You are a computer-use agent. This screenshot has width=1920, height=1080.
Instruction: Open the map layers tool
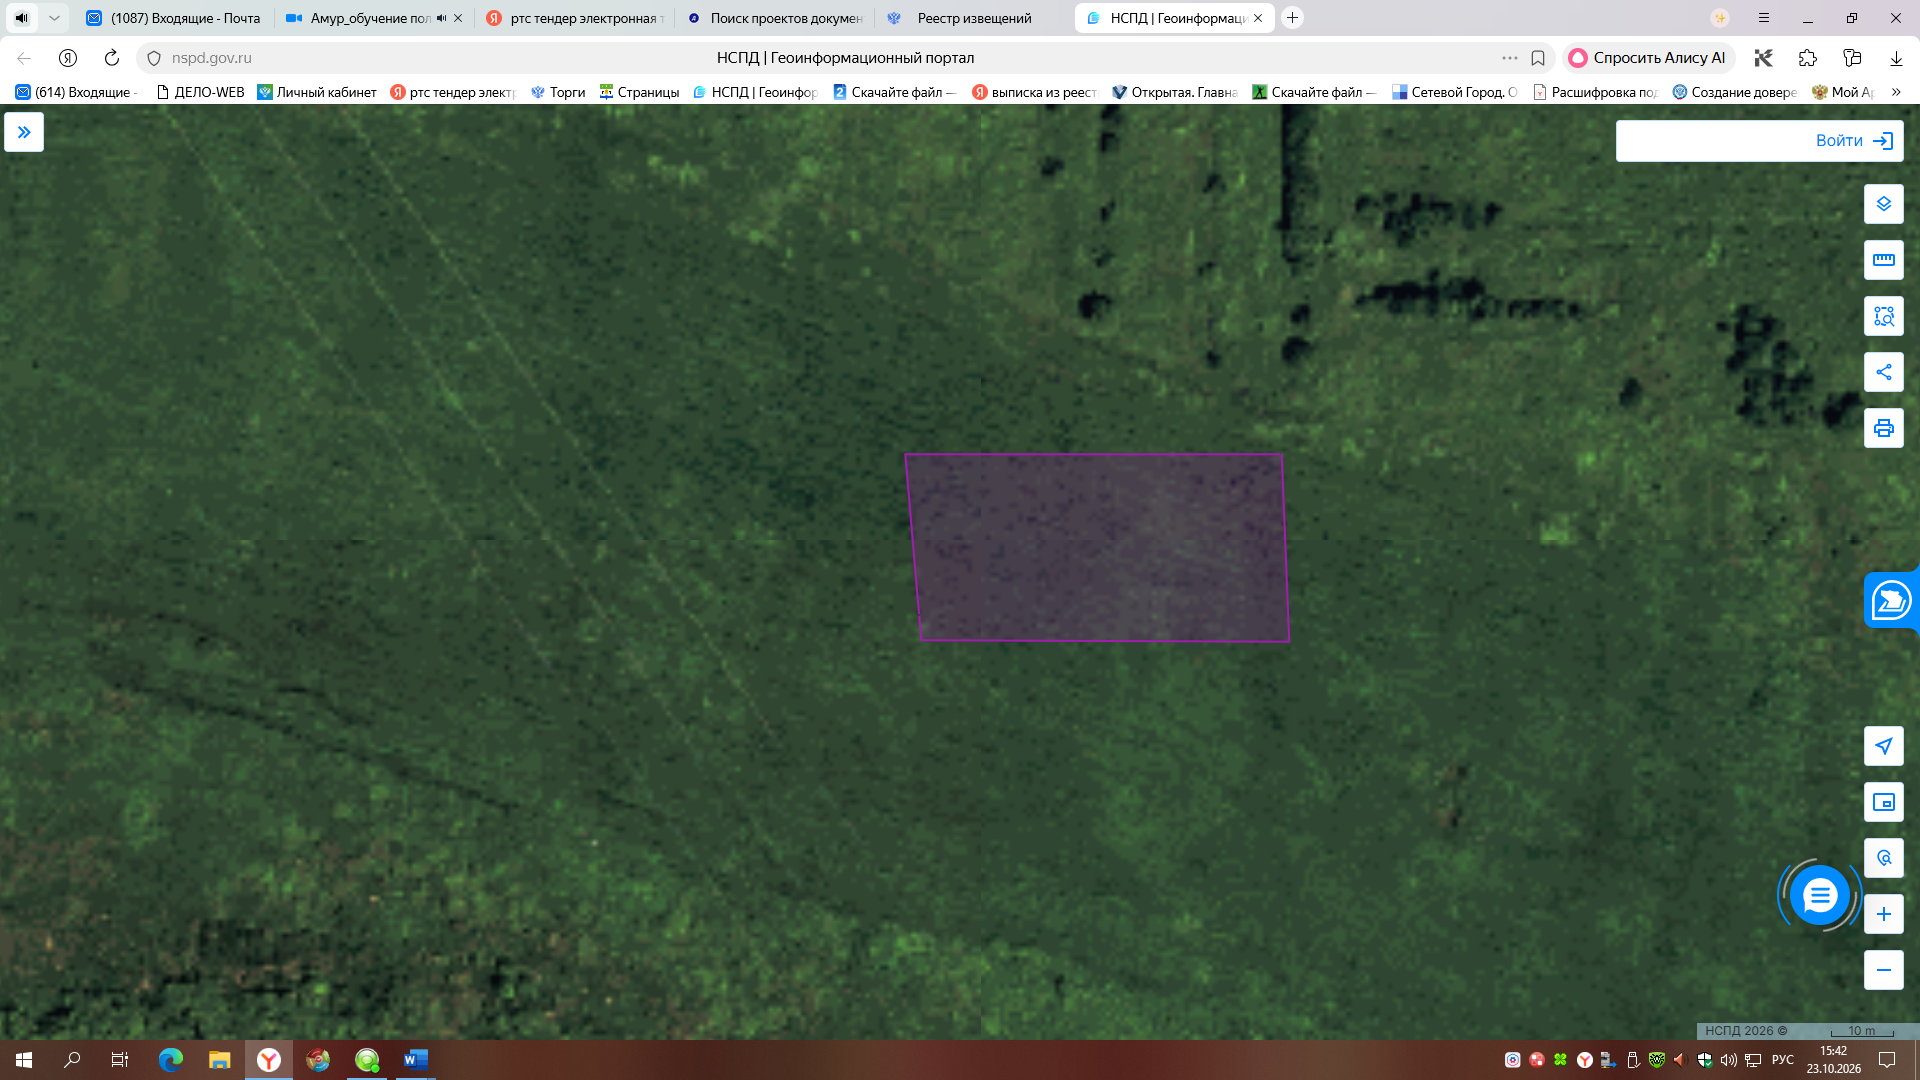(1883, 204)
